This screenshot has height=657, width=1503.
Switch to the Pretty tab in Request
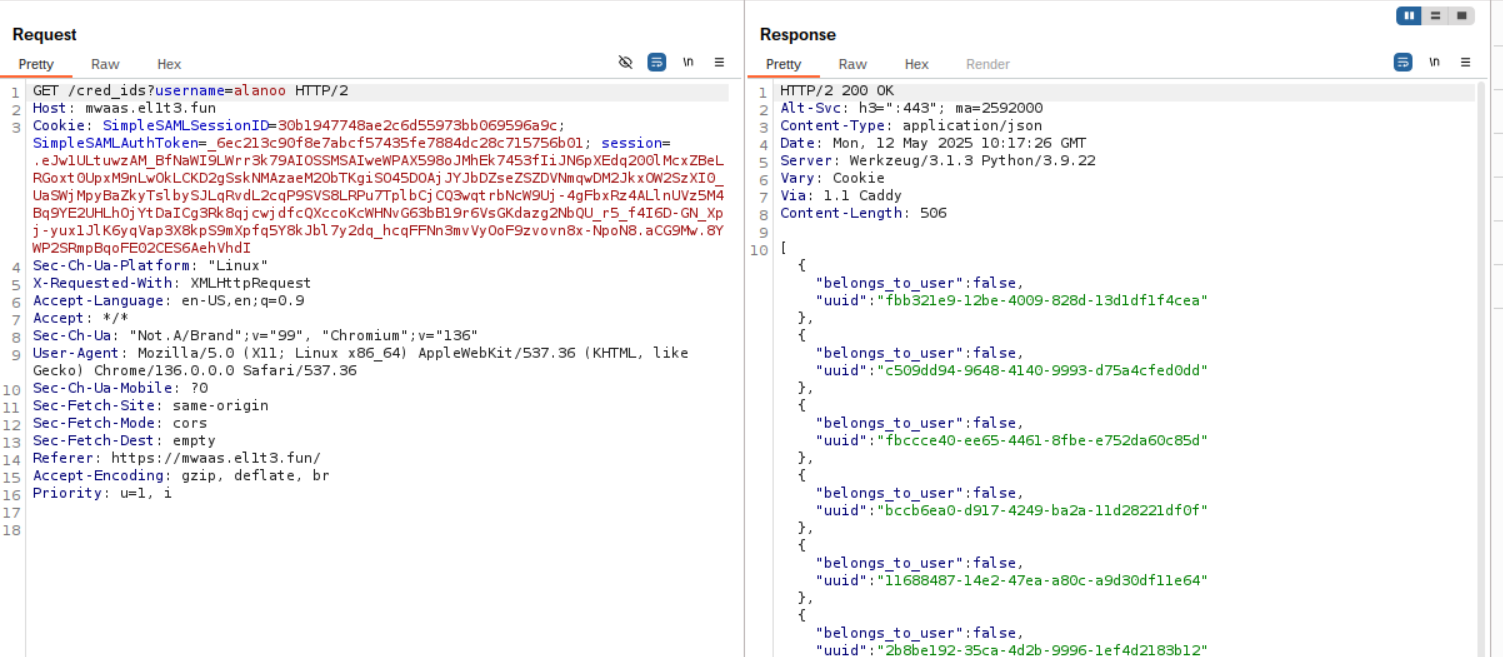(x=36, y=64)
